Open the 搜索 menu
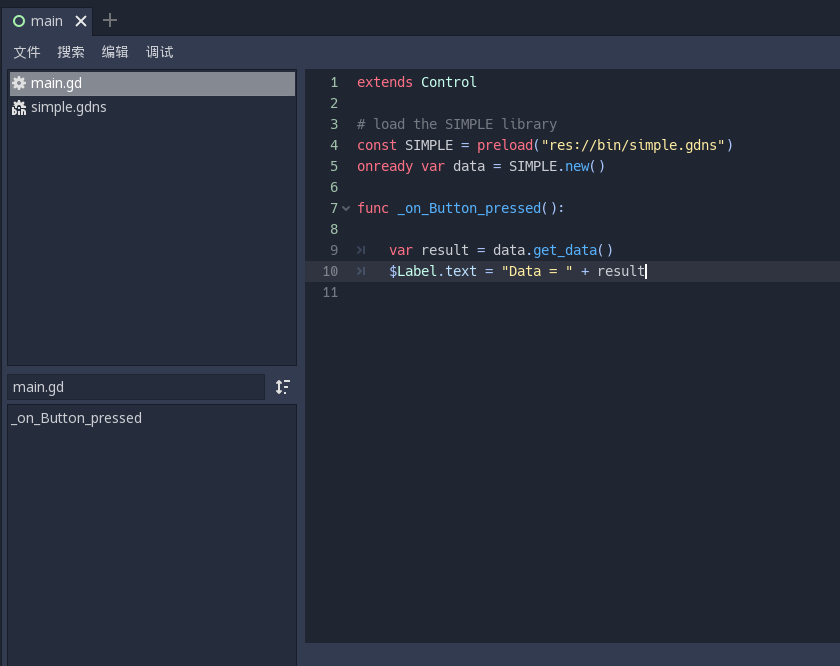 (x=70, y=51)
